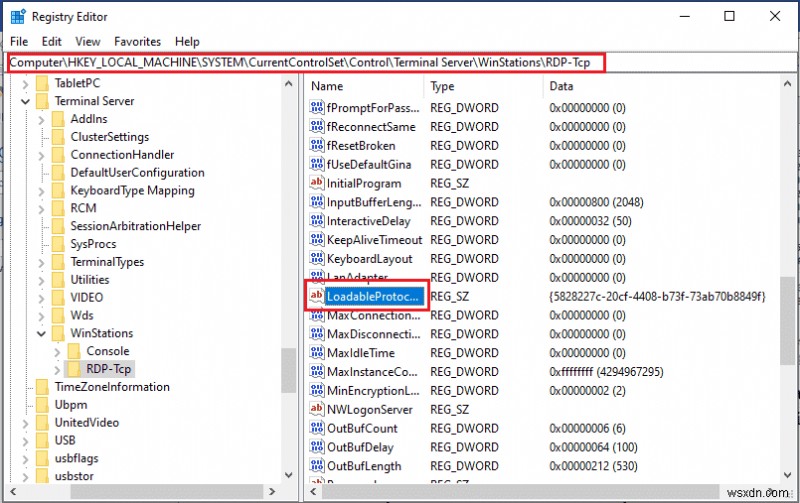Expand the USB tree node

[x=25, y=441]
